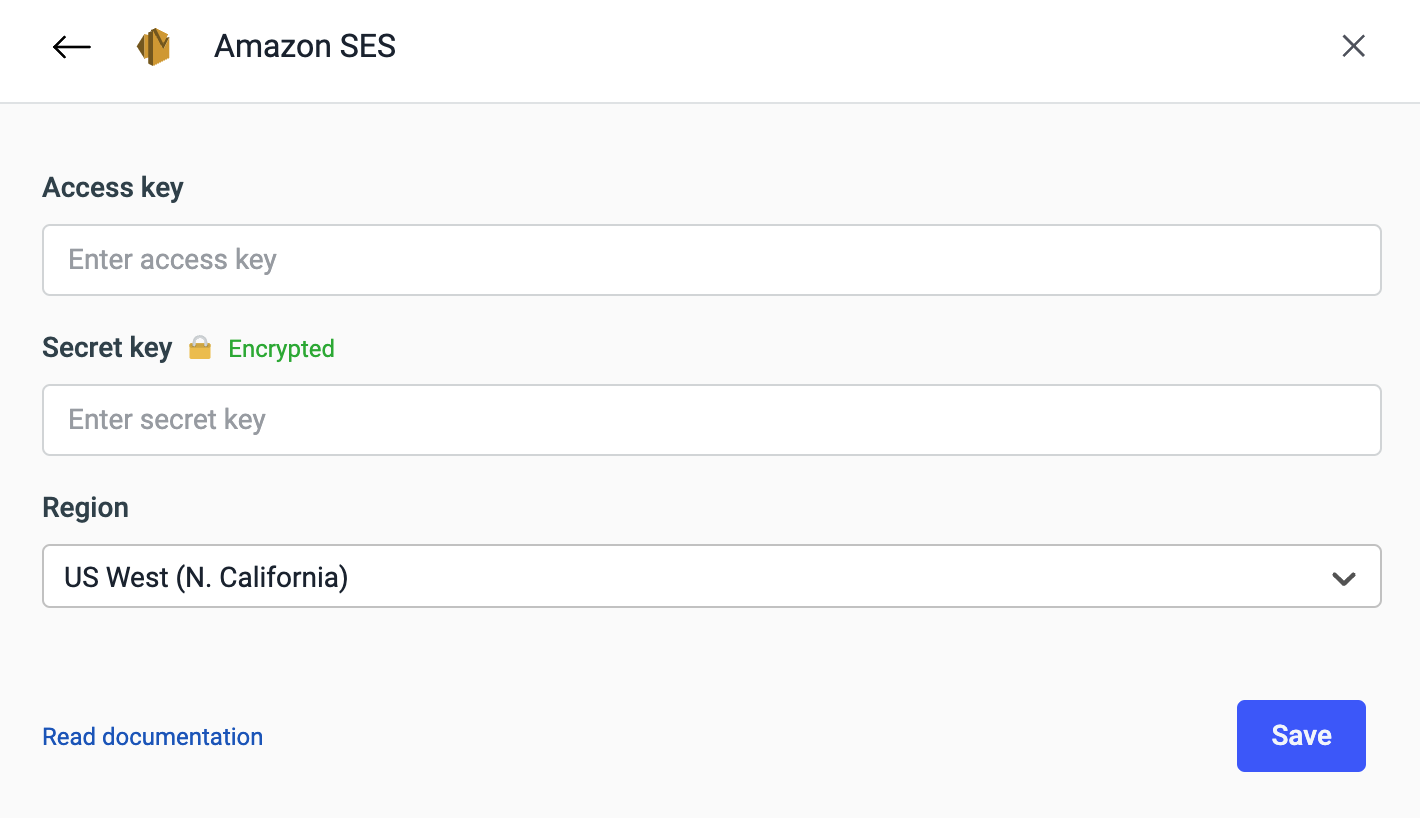Close the Amazon SES settings panel
The height and width of the screenshot is (818, 1420).
pos(1353,46)
